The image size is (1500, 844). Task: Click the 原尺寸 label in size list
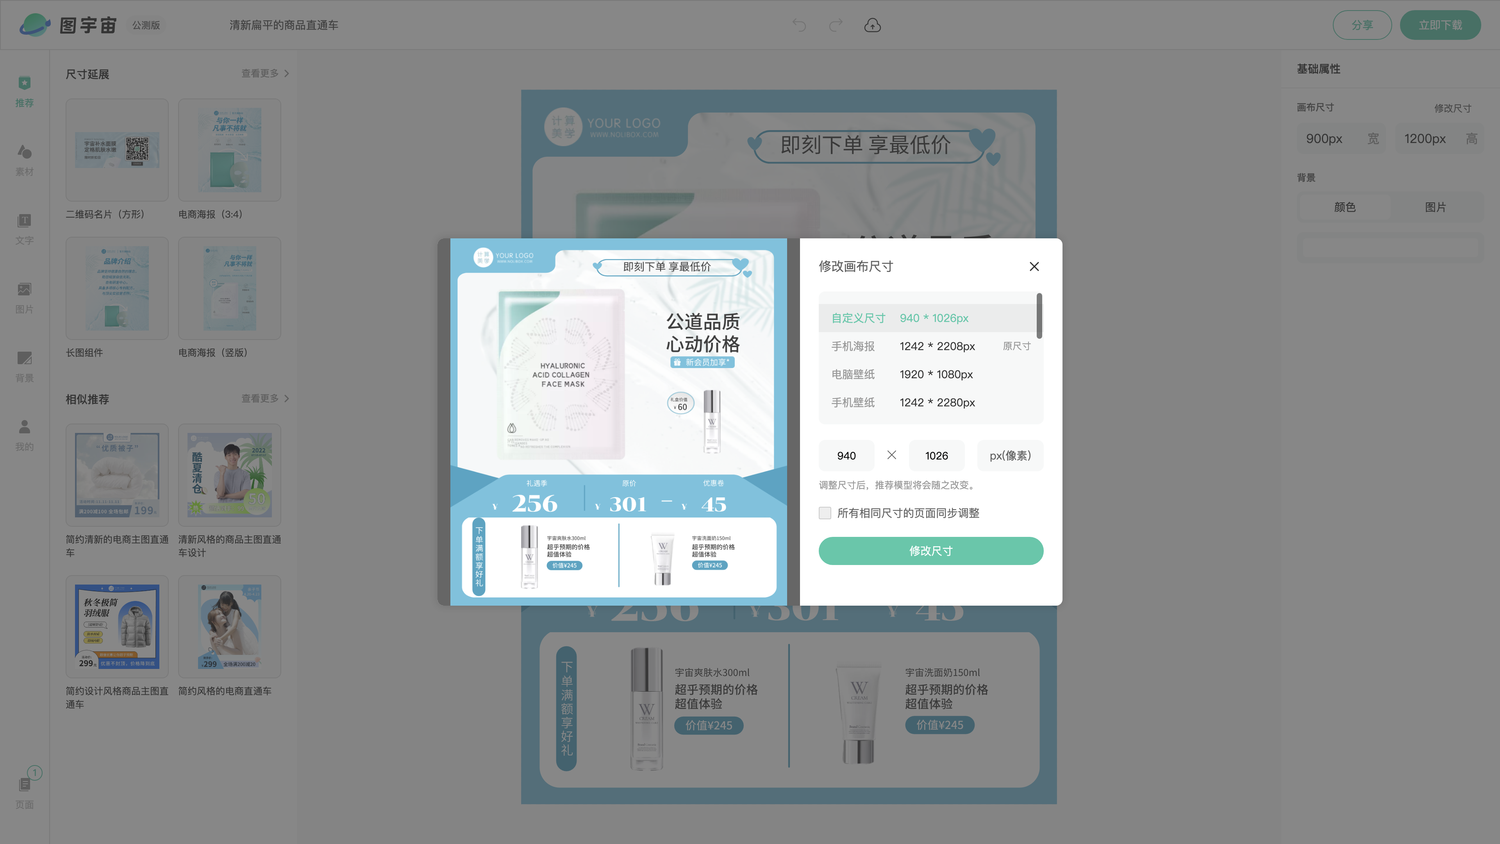click(x=1017, y=346)
